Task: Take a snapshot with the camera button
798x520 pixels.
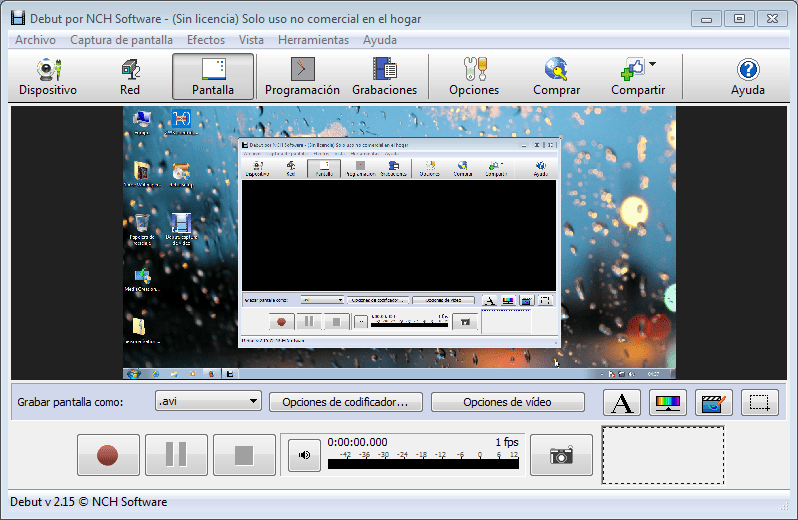Action: [x=561, y=455]
